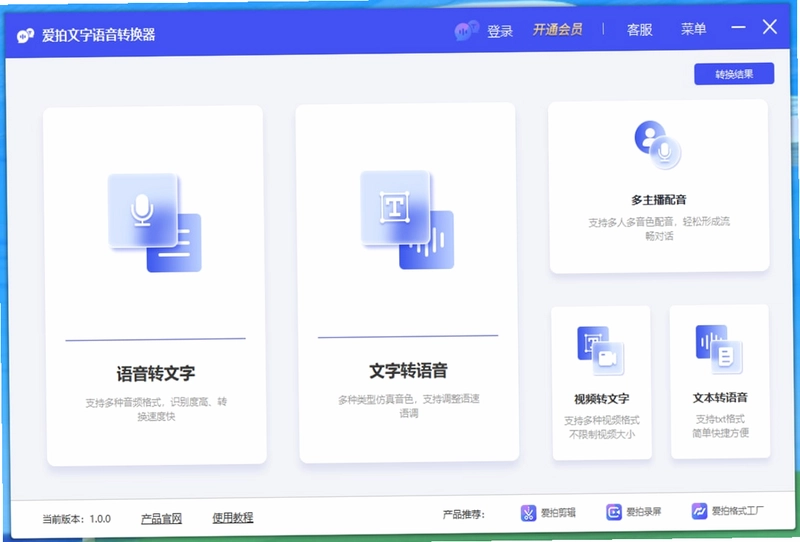Open the 文本转语音 feature
The width and height of the screenshot is (800, 542).
(720, 398)
